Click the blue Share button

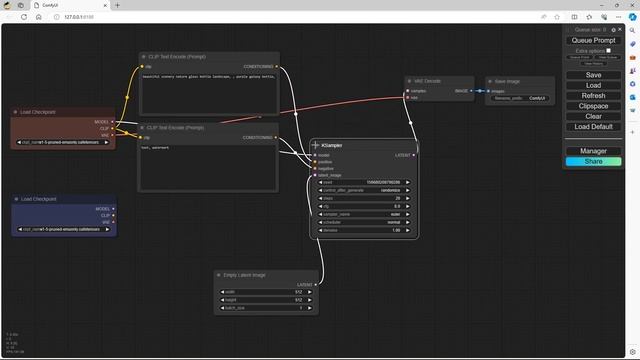(x=593, y=162)
